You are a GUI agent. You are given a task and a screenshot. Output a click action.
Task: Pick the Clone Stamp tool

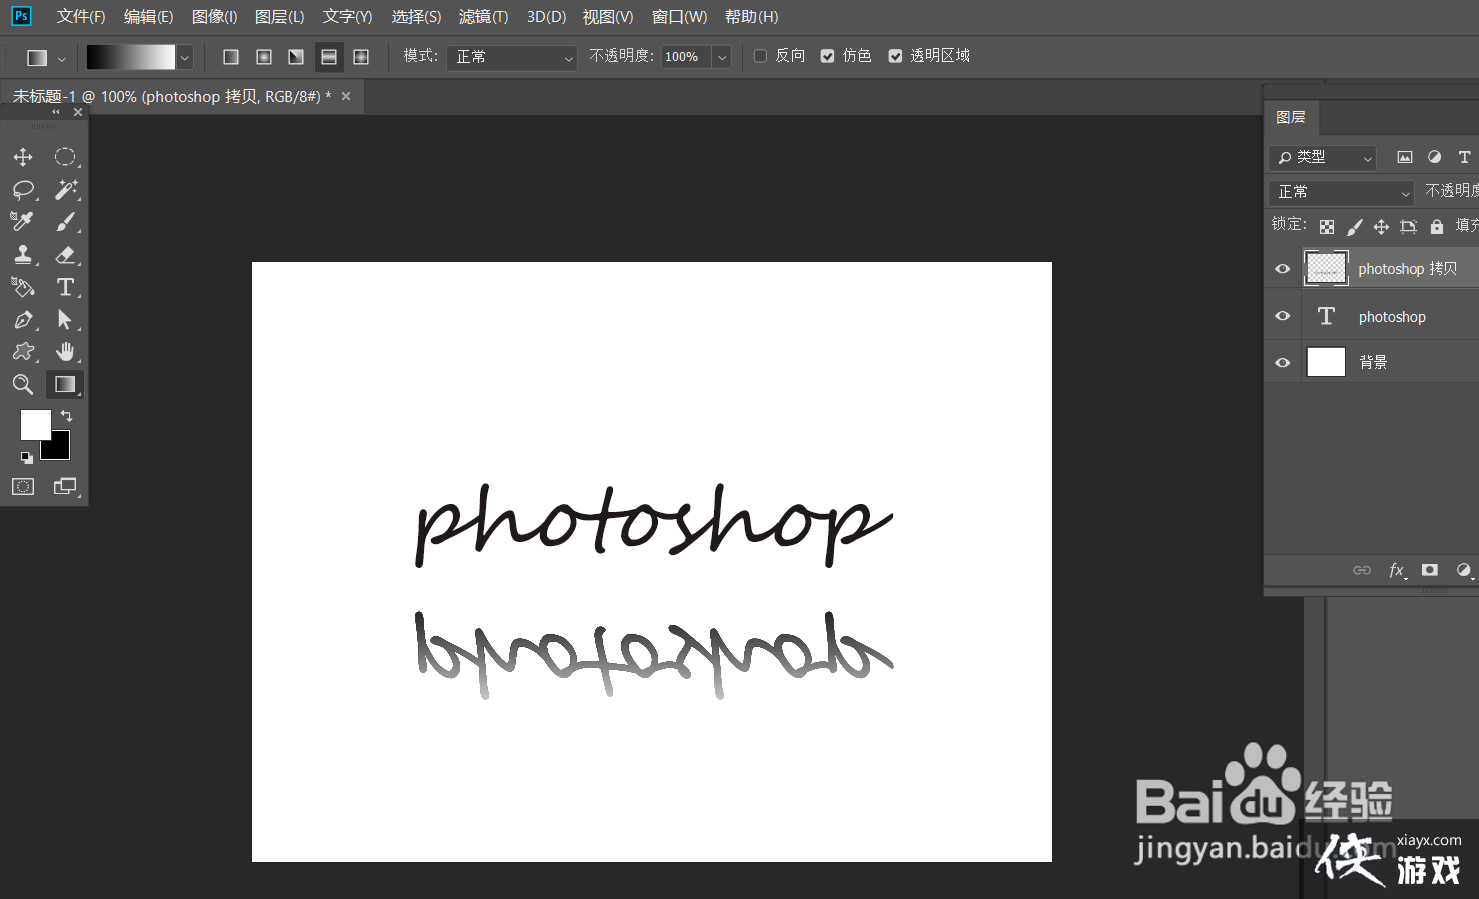coord(23,254)
